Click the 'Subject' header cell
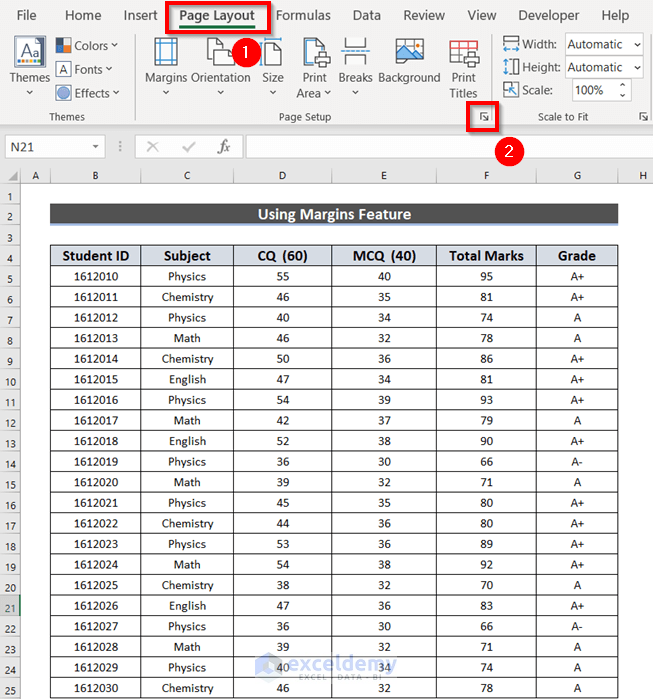 [187, 256]
